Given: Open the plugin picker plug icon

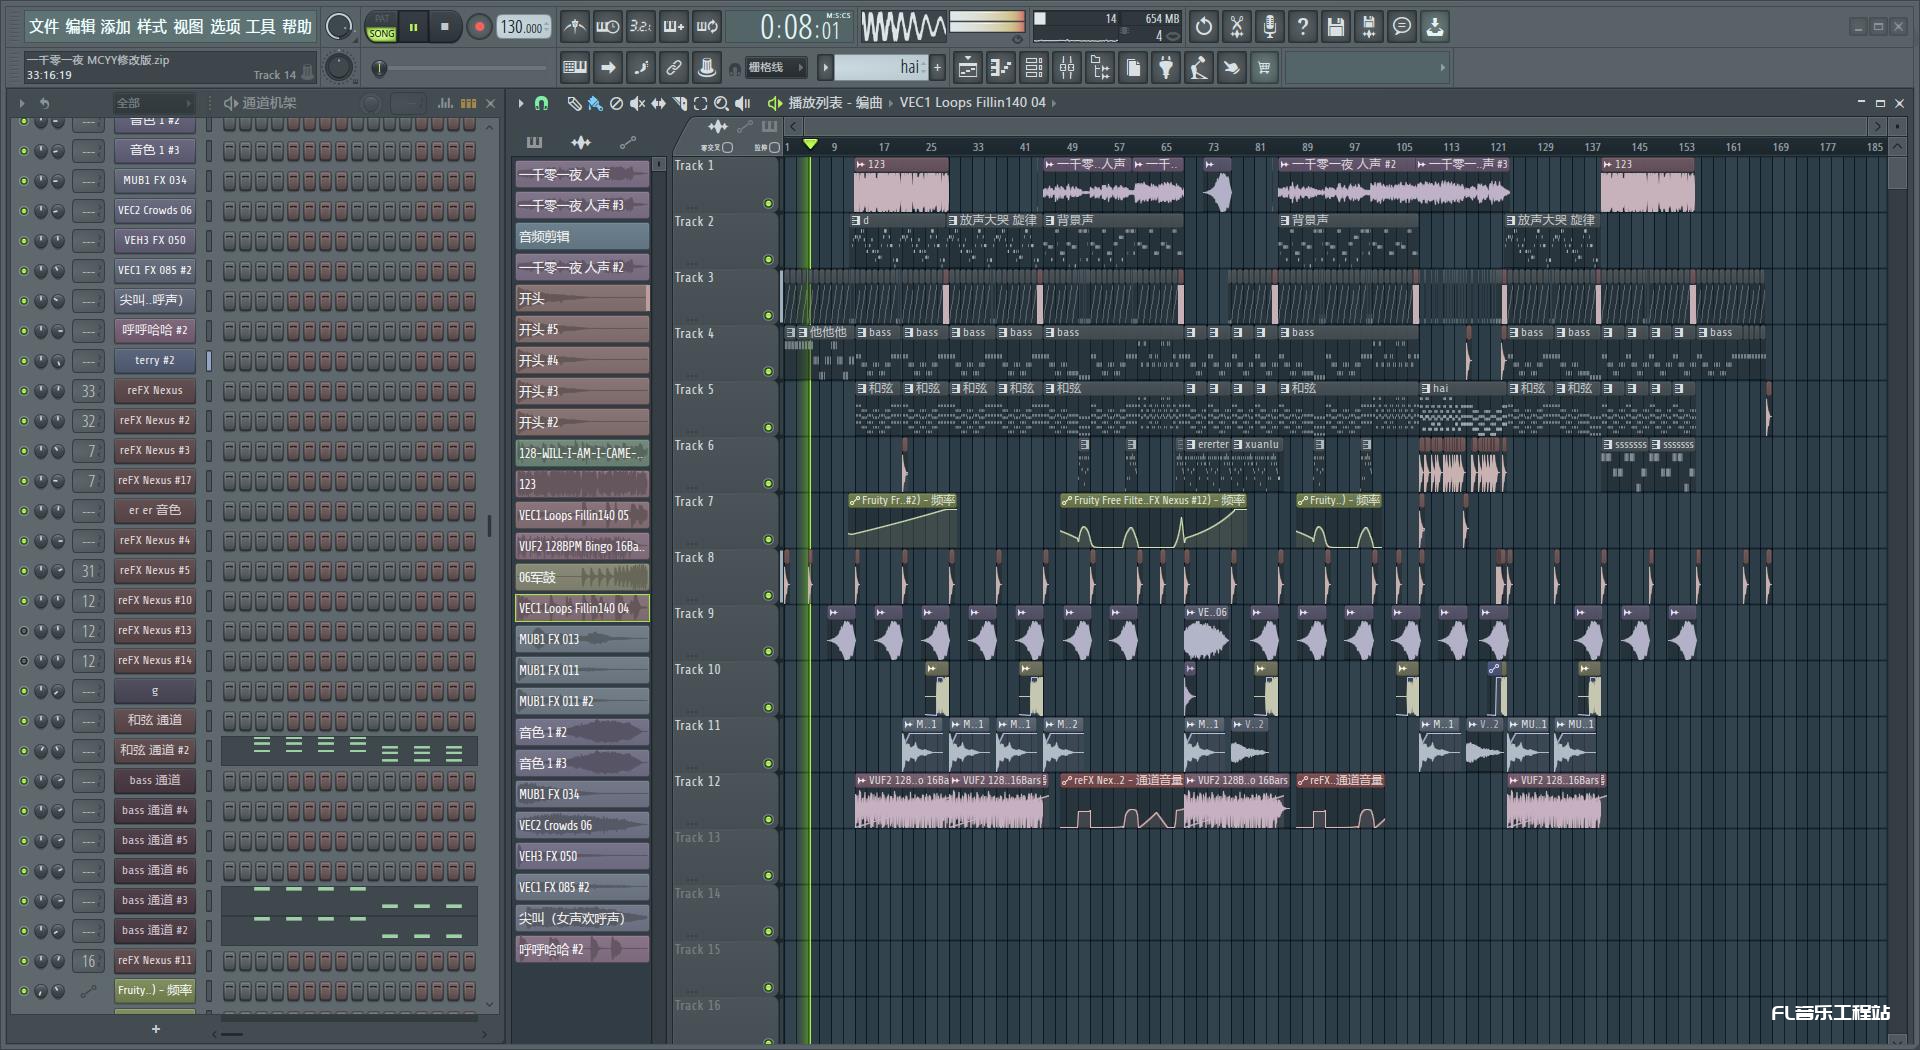Looking at the screenshot, I should 1166,68.
